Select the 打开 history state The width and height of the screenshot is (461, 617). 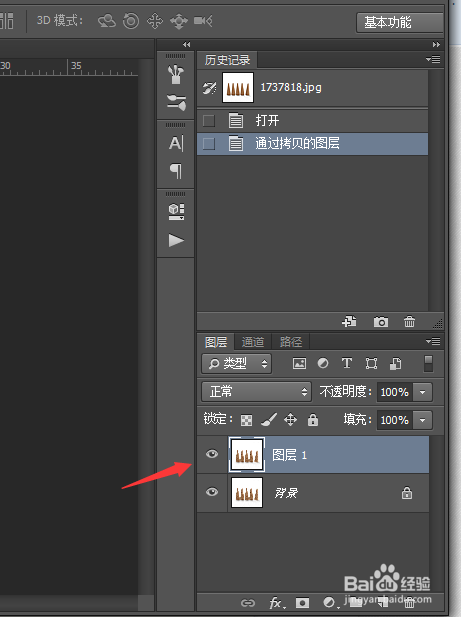pyautogui.click(x=313, y=120)
